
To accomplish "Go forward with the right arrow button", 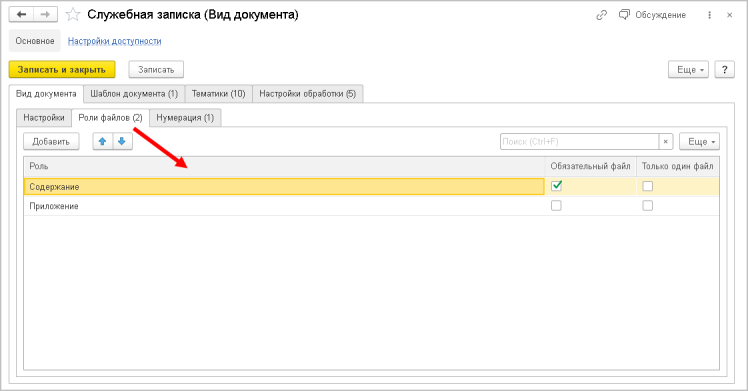I will 45,14.
